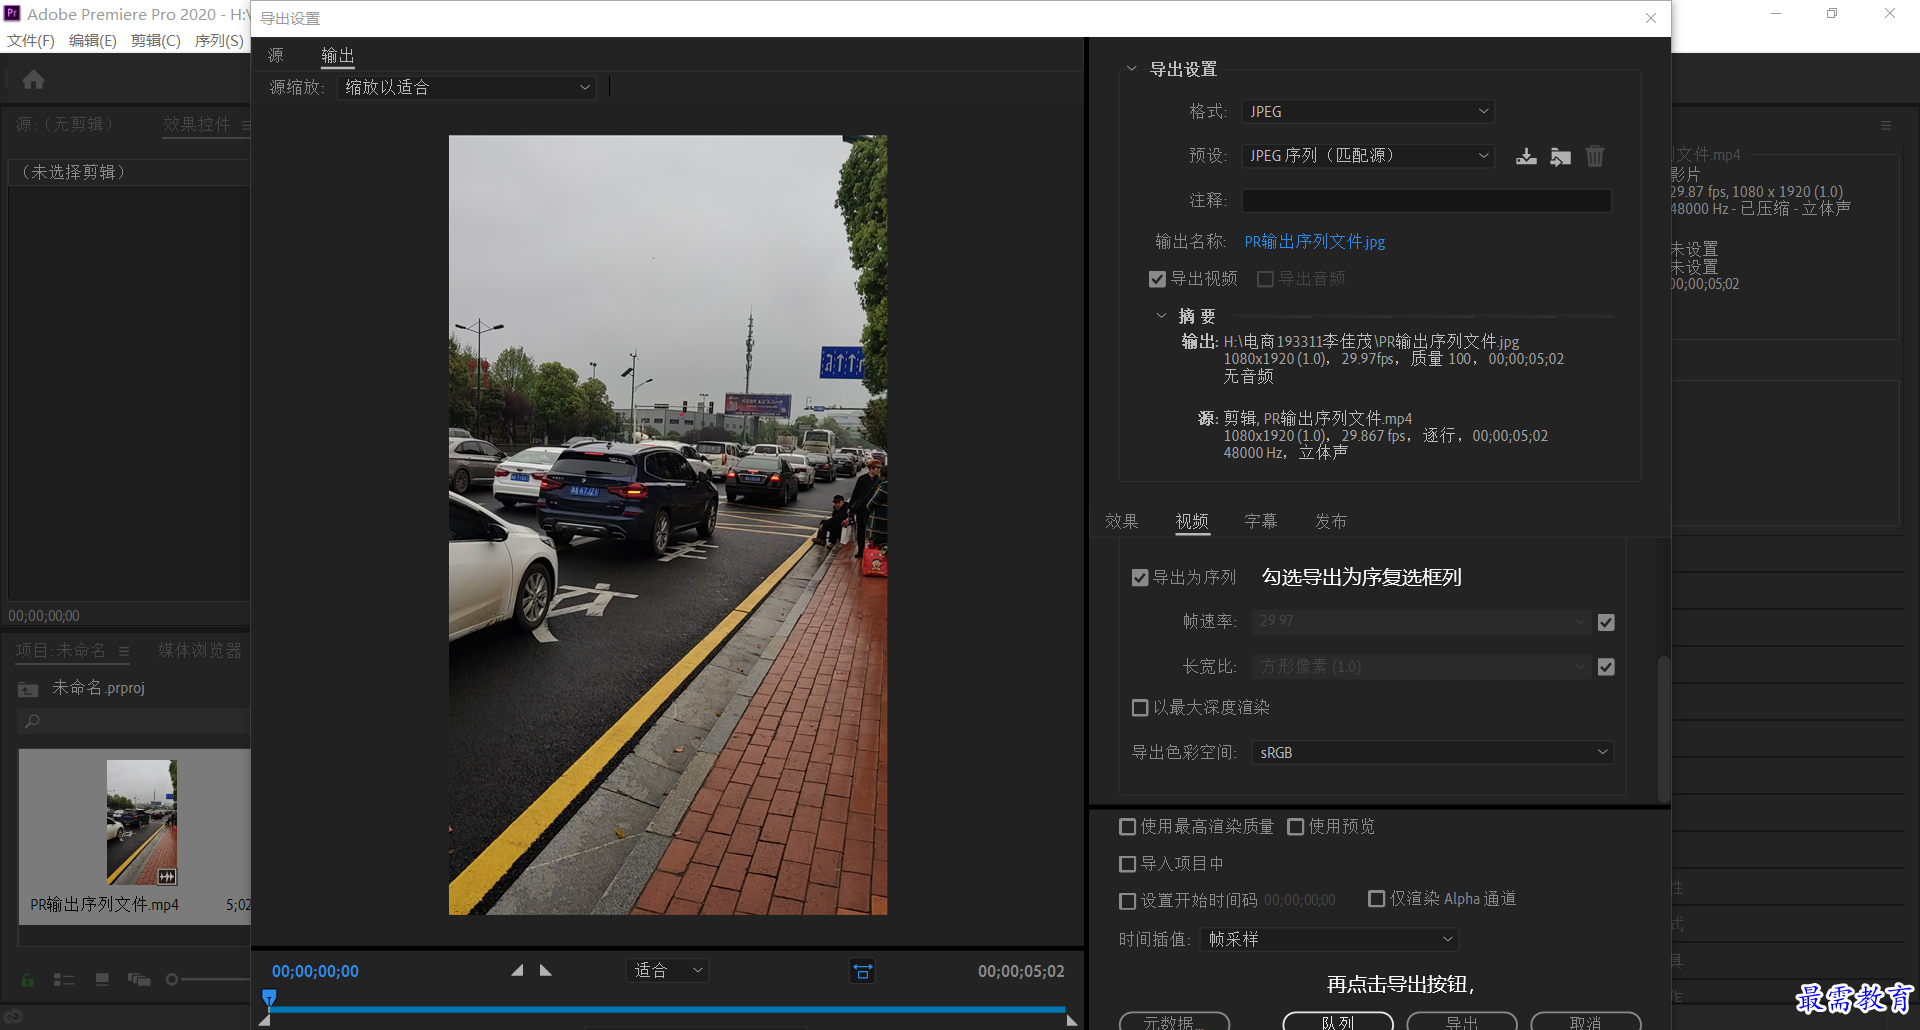Toggle the match source checkbox for 帧速率
The image size is (1920, 1030).
click(x=1606, y=622)
